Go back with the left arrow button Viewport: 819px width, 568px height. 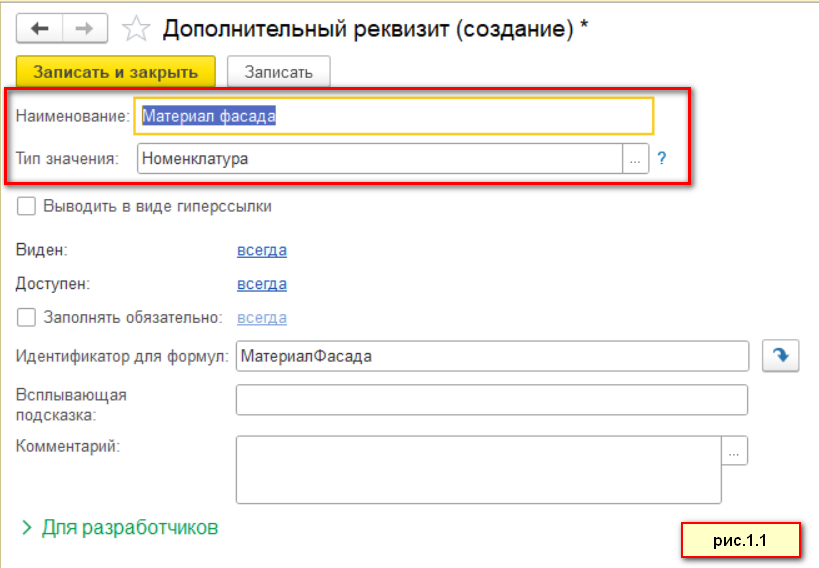tap(40, 28)
